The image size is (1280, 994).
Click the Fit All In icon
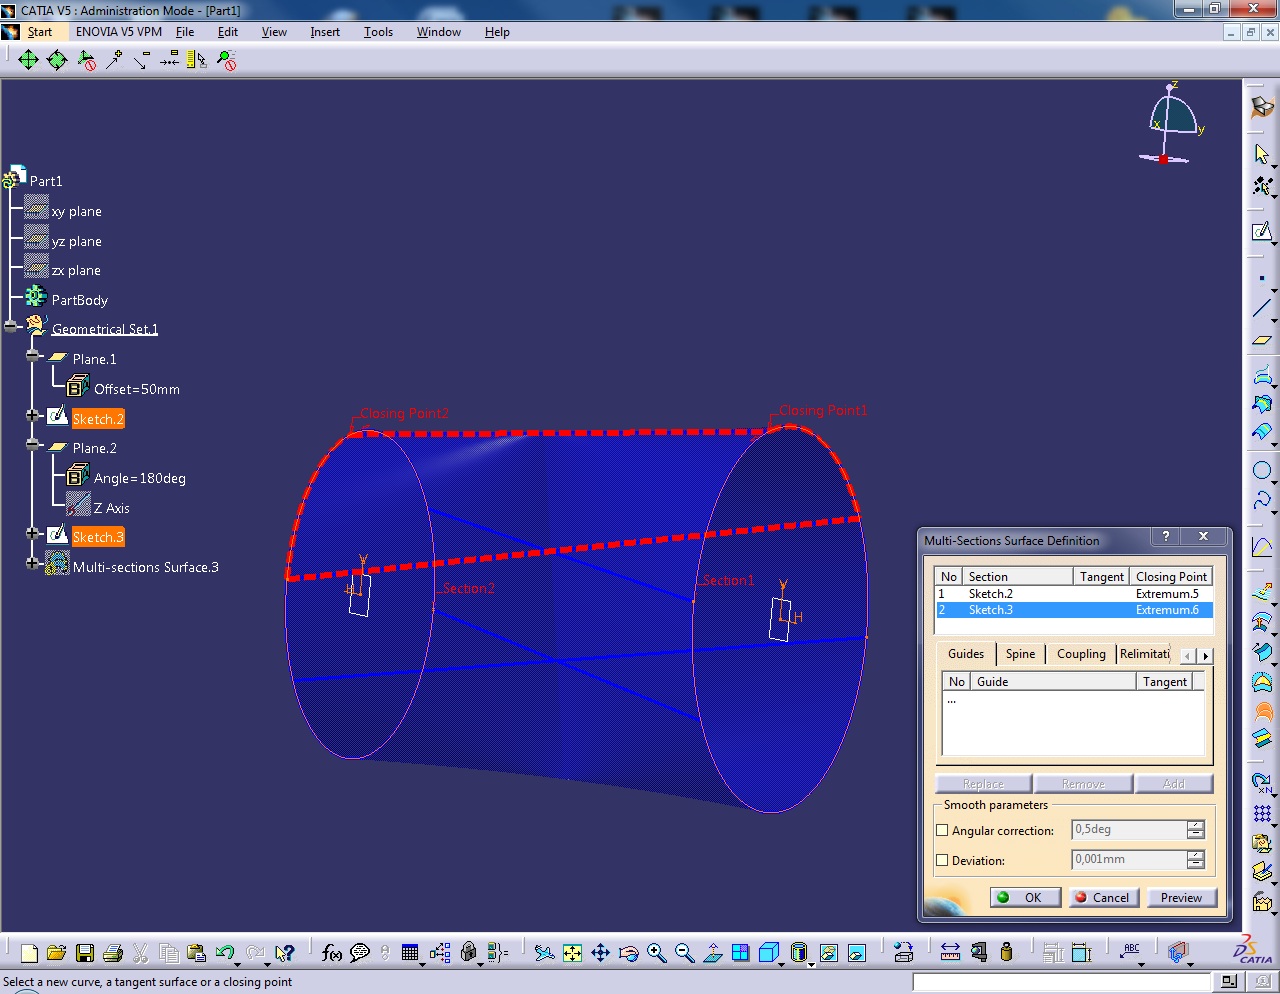click(x=572, y=953)
